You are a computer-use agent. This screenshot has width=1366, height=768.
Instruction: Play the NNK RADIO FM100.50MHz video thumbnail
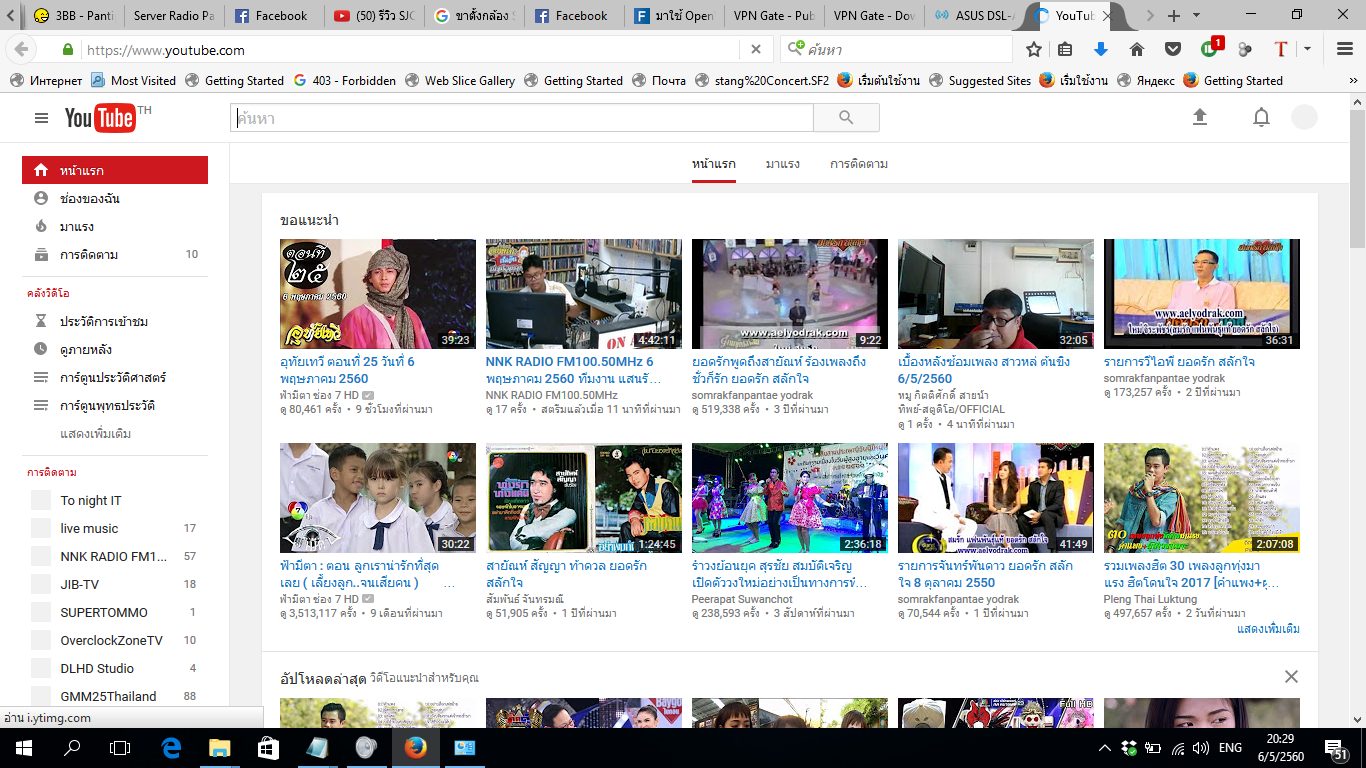point(583,294)
